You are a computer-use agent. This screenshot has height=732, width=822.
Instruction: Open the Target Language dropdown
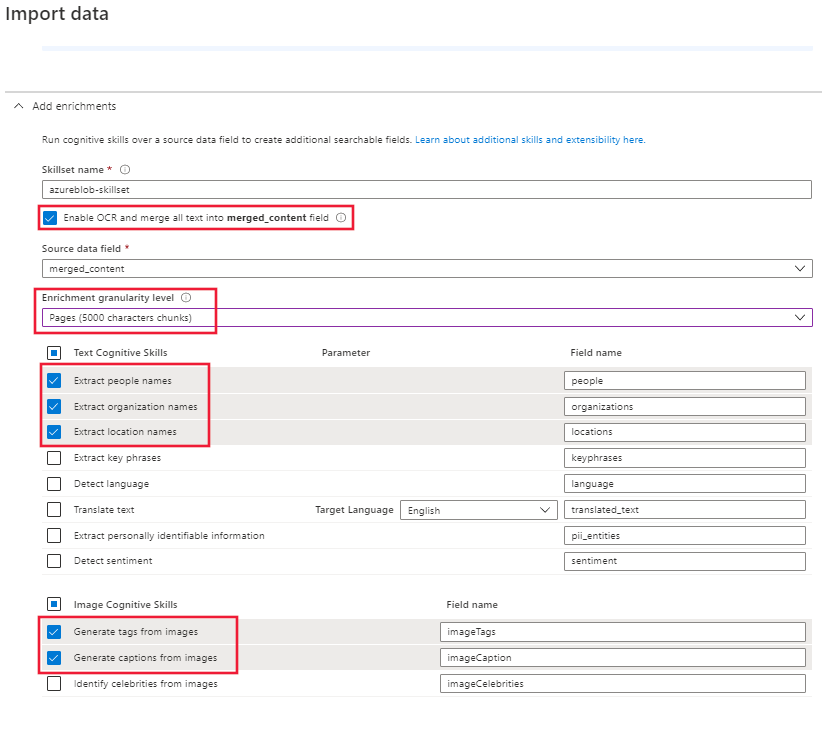[x=478, y=510]
